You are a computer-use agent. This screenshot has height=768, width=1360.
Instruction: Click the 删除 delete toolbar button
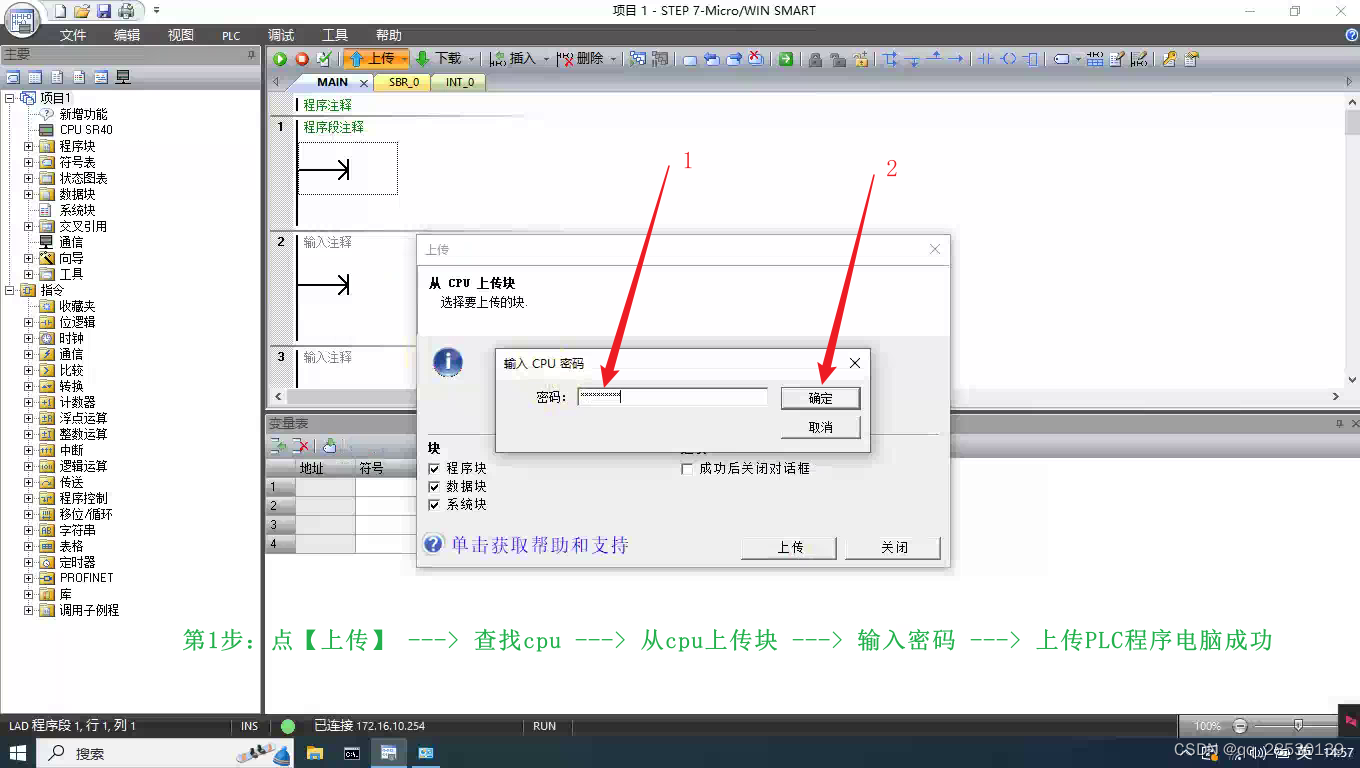581,59
